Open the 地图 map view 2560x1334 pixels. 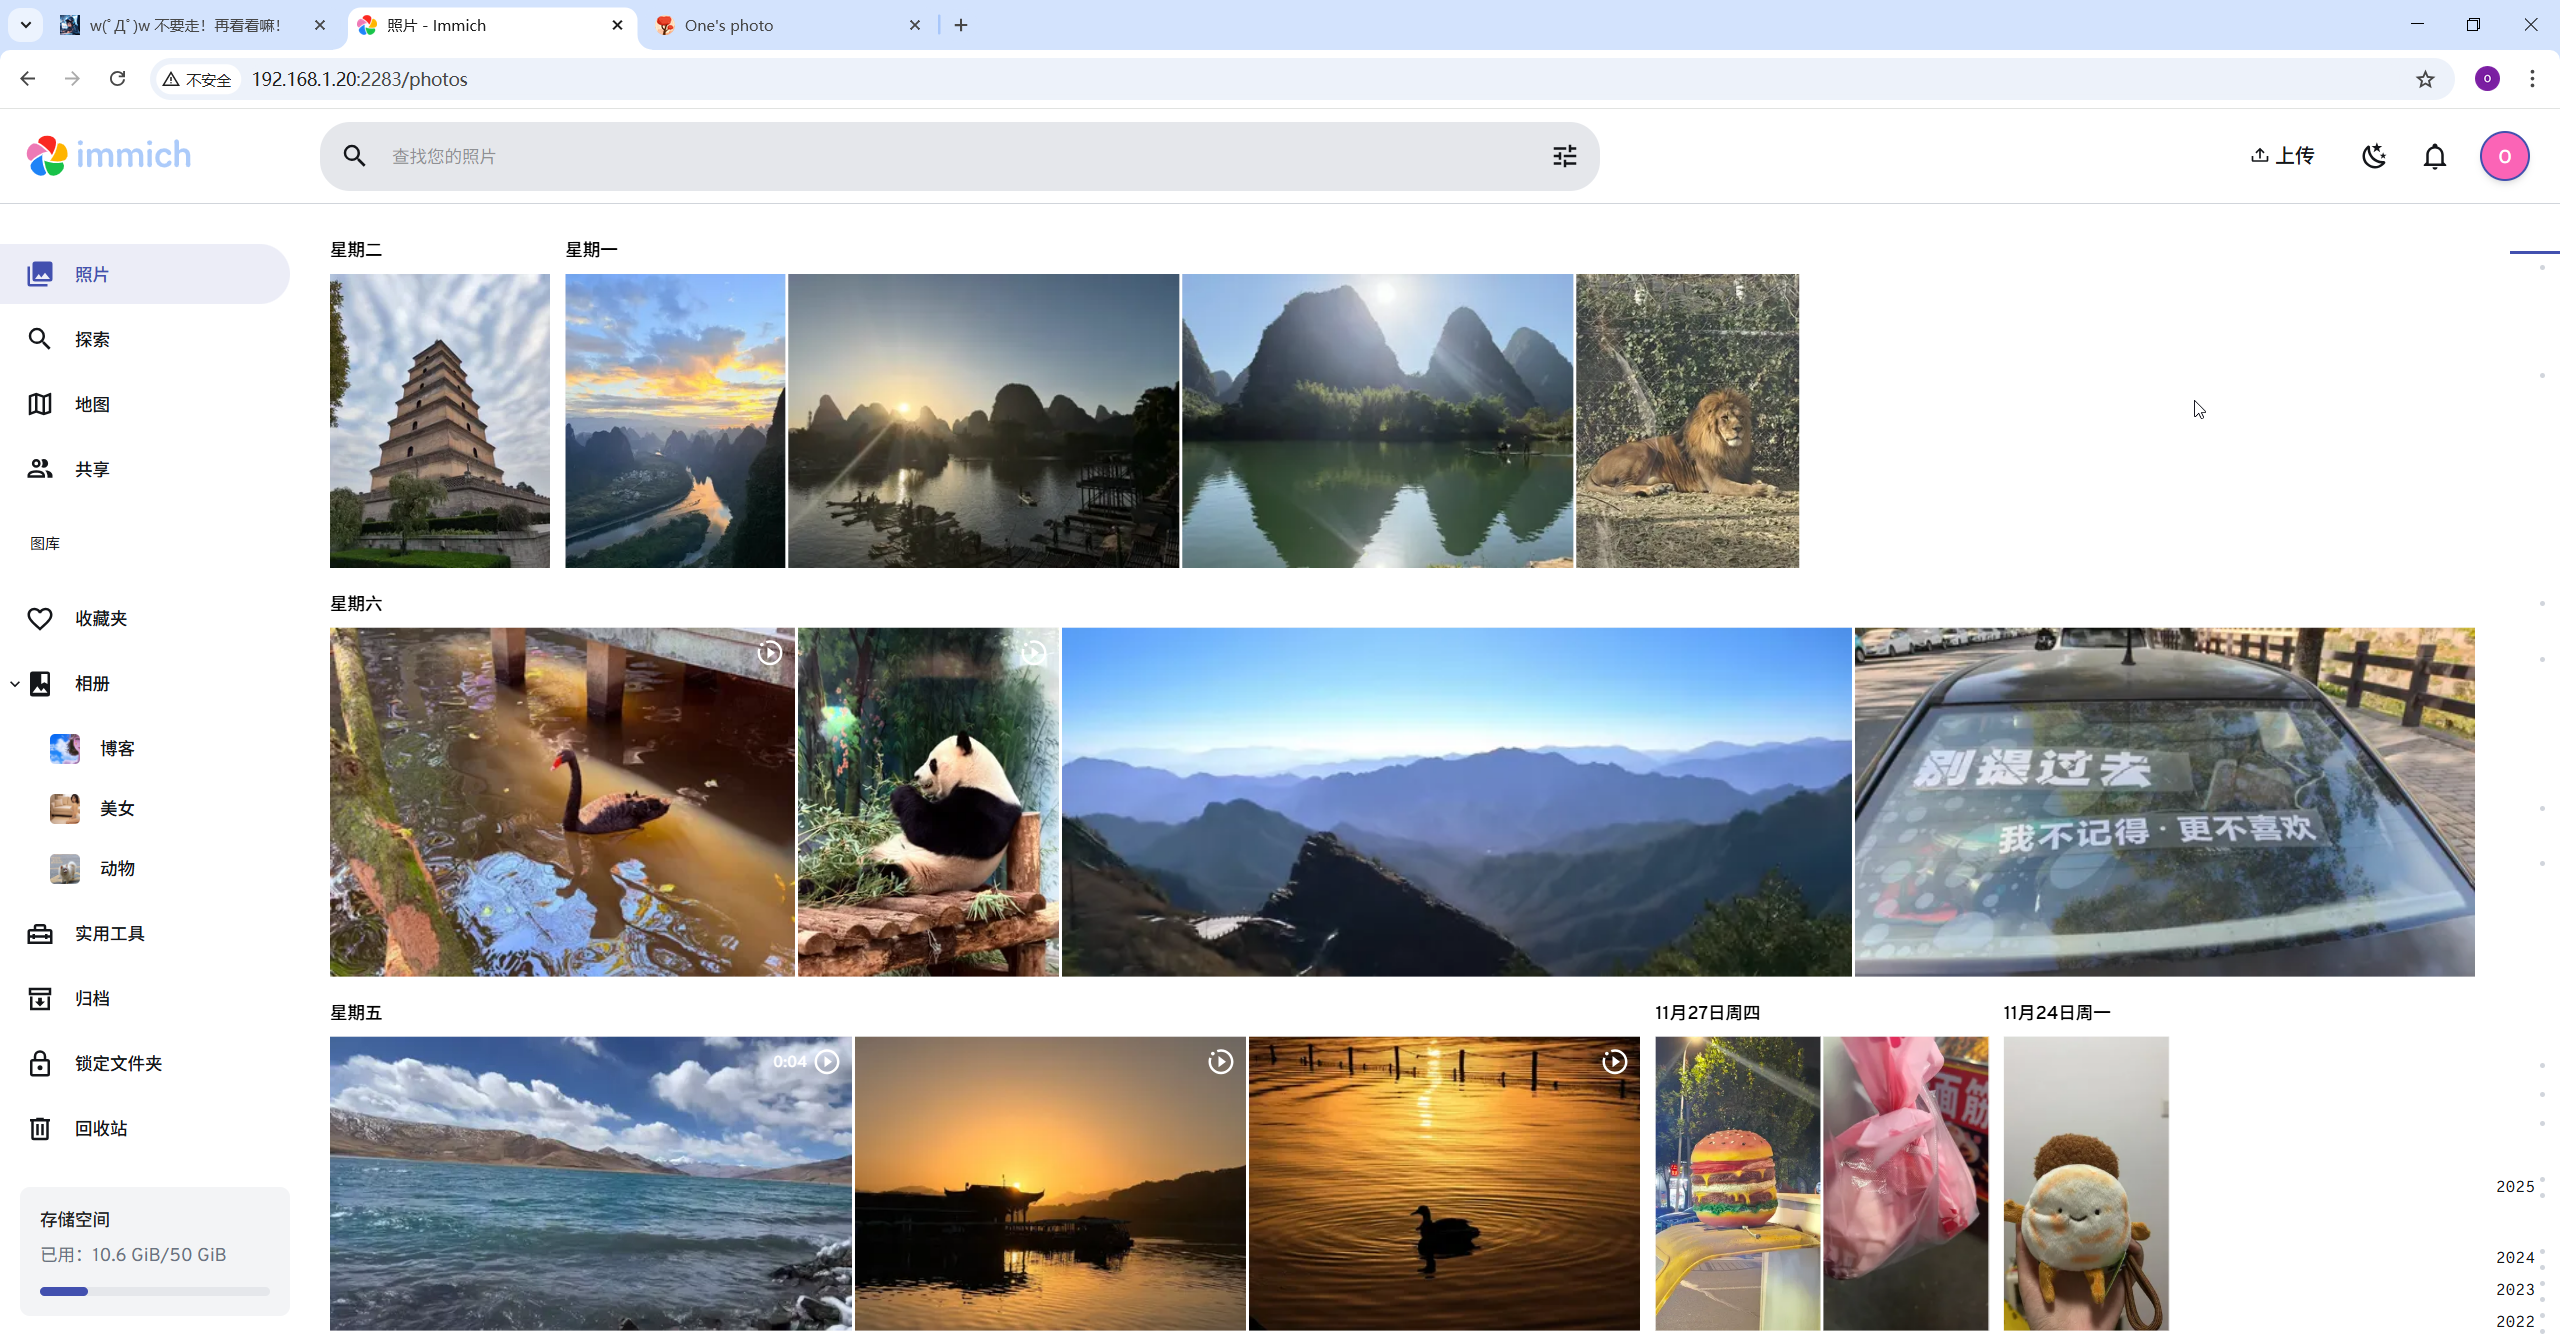pos(92,404)
